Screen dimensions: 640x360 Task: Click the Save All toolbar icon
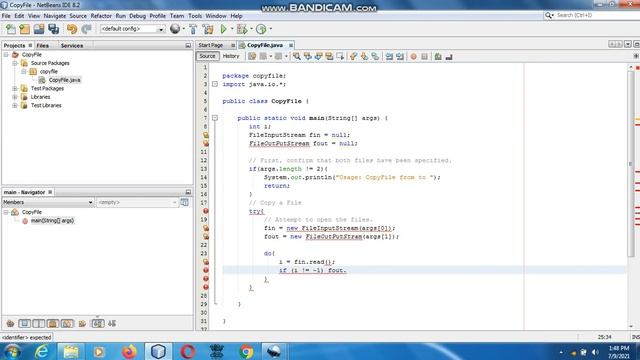[53, 29]
